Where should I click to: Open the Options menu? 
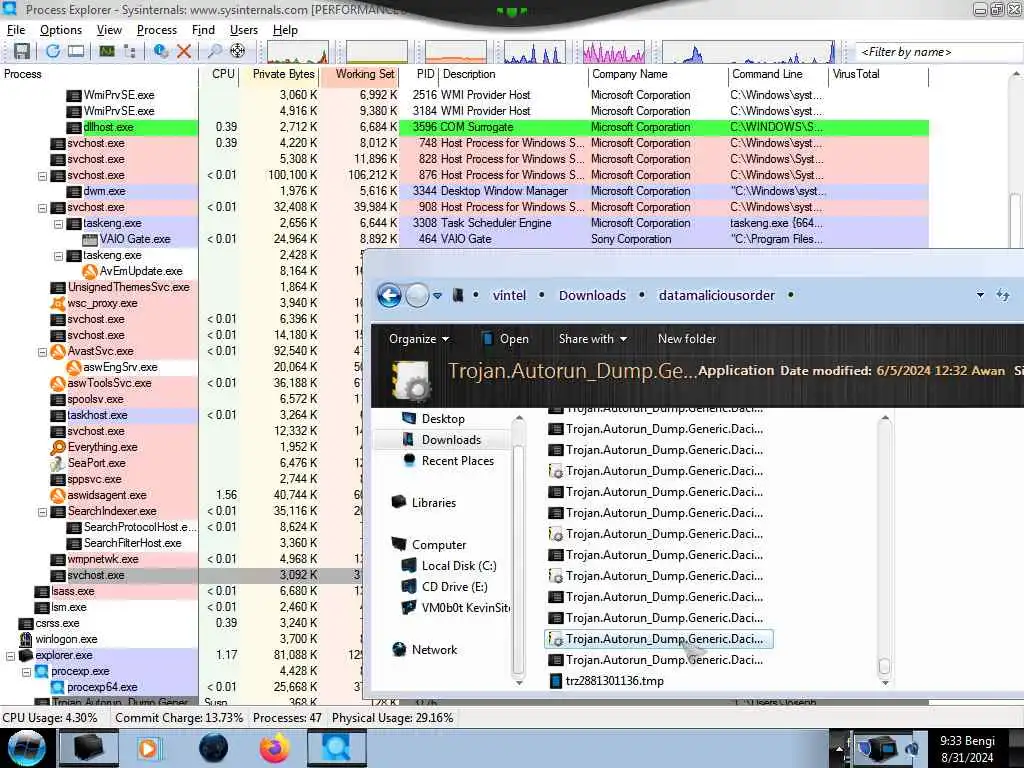61,30
